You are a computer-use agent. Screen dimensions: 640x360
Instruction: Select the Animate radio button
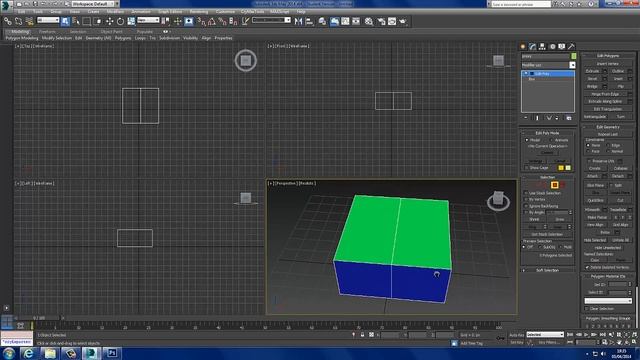pos(551,140)
